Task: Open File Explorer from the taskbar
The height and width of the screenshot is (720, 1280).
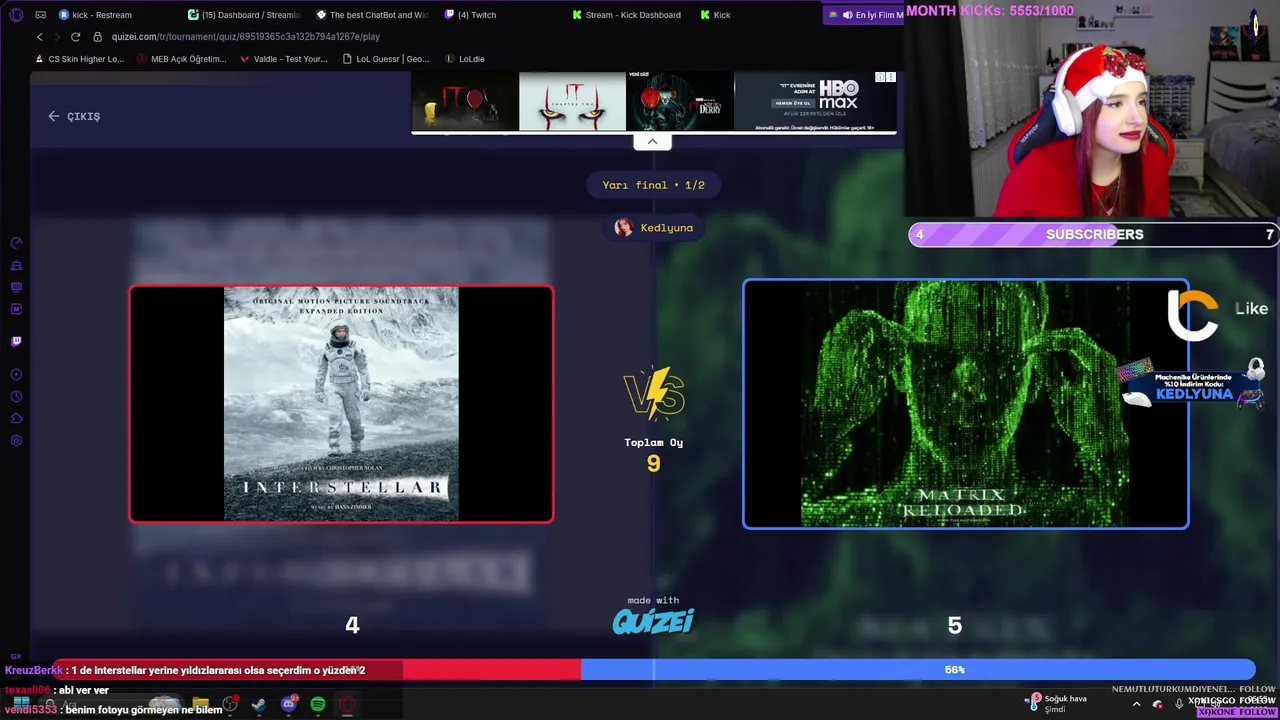Action: [x=201, y=704]
